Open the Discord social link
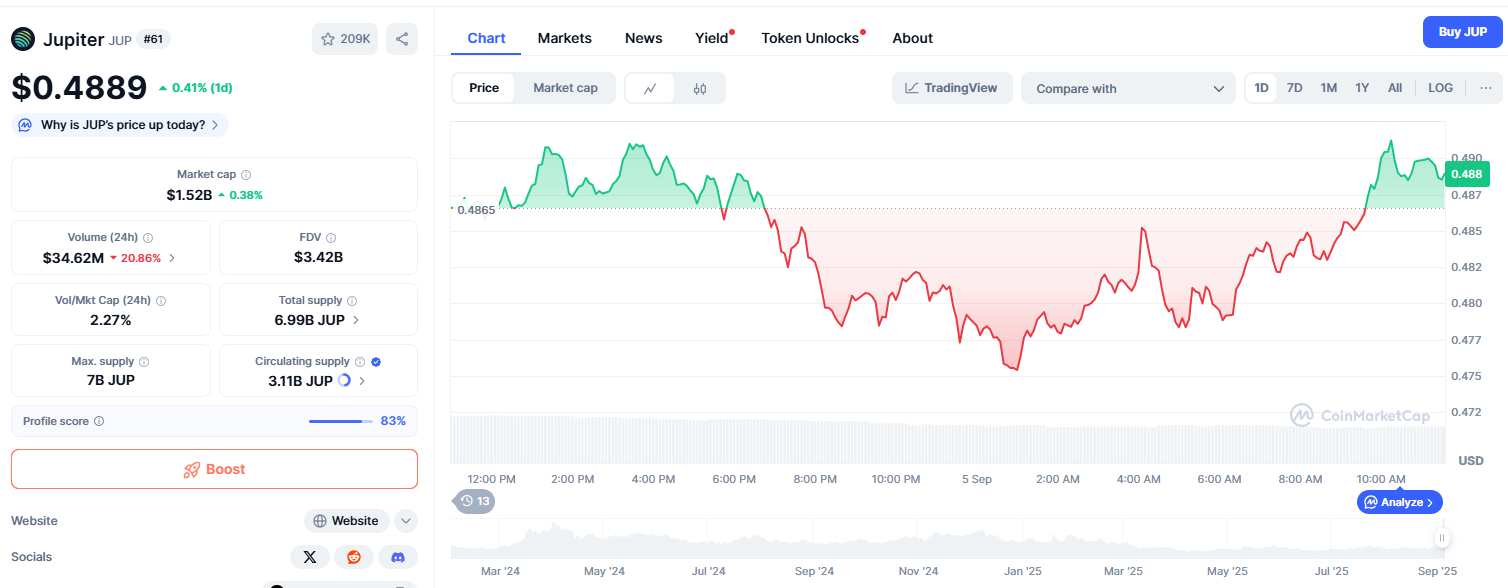Viewport: 1508px width, 588px height. click(x=398, y=557)
